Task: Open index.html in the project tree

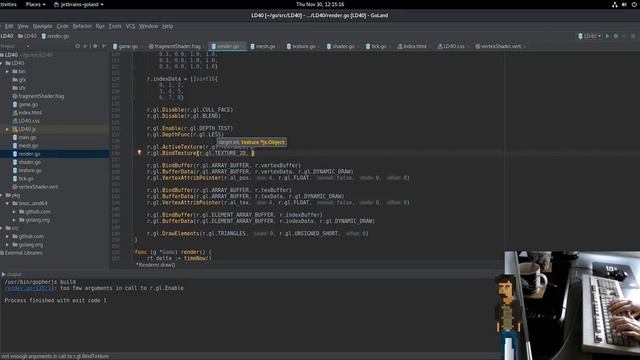Action: [27, 113]
